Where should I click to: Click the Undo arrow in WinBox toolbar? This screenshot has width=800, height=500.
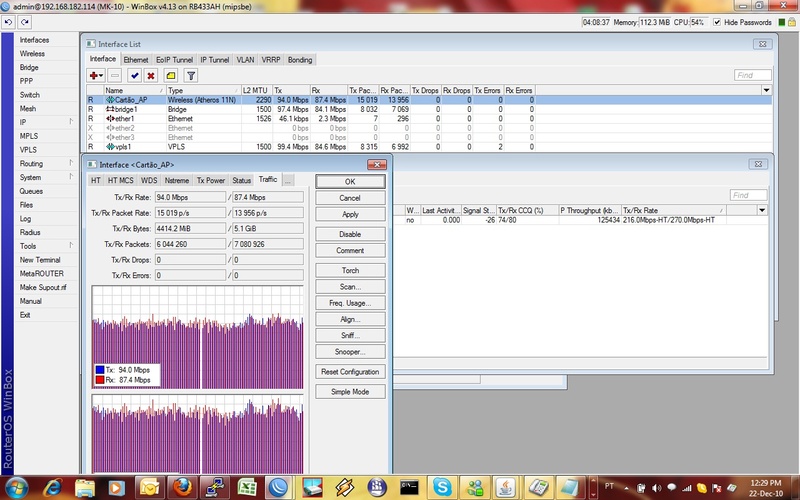pyautogui.click(x=10, y=22)
